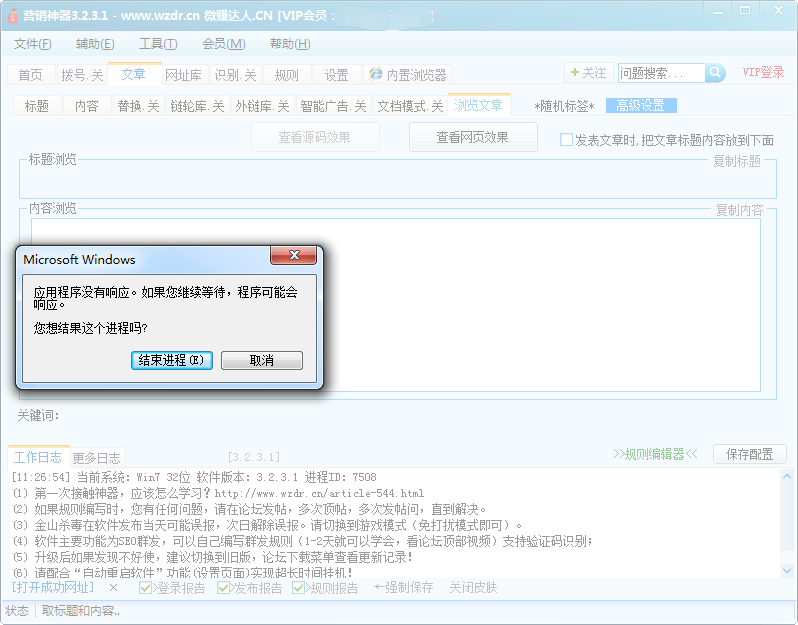Open the 工具(T) menu

pos(158,44)
